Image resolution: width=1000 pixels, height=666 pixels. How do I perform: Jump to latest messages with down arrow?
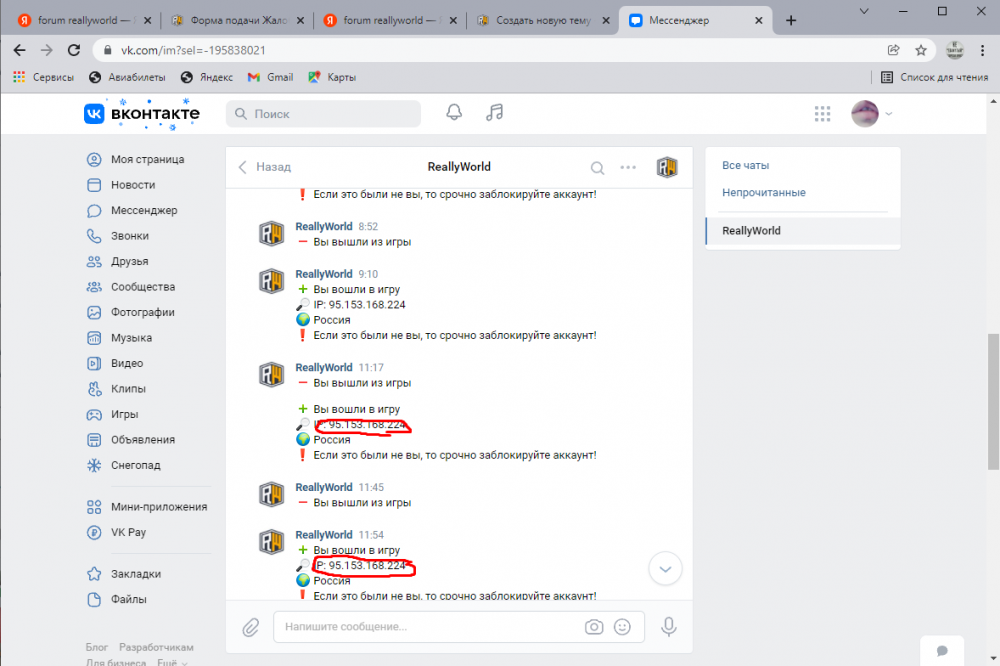tap(665, 569)
